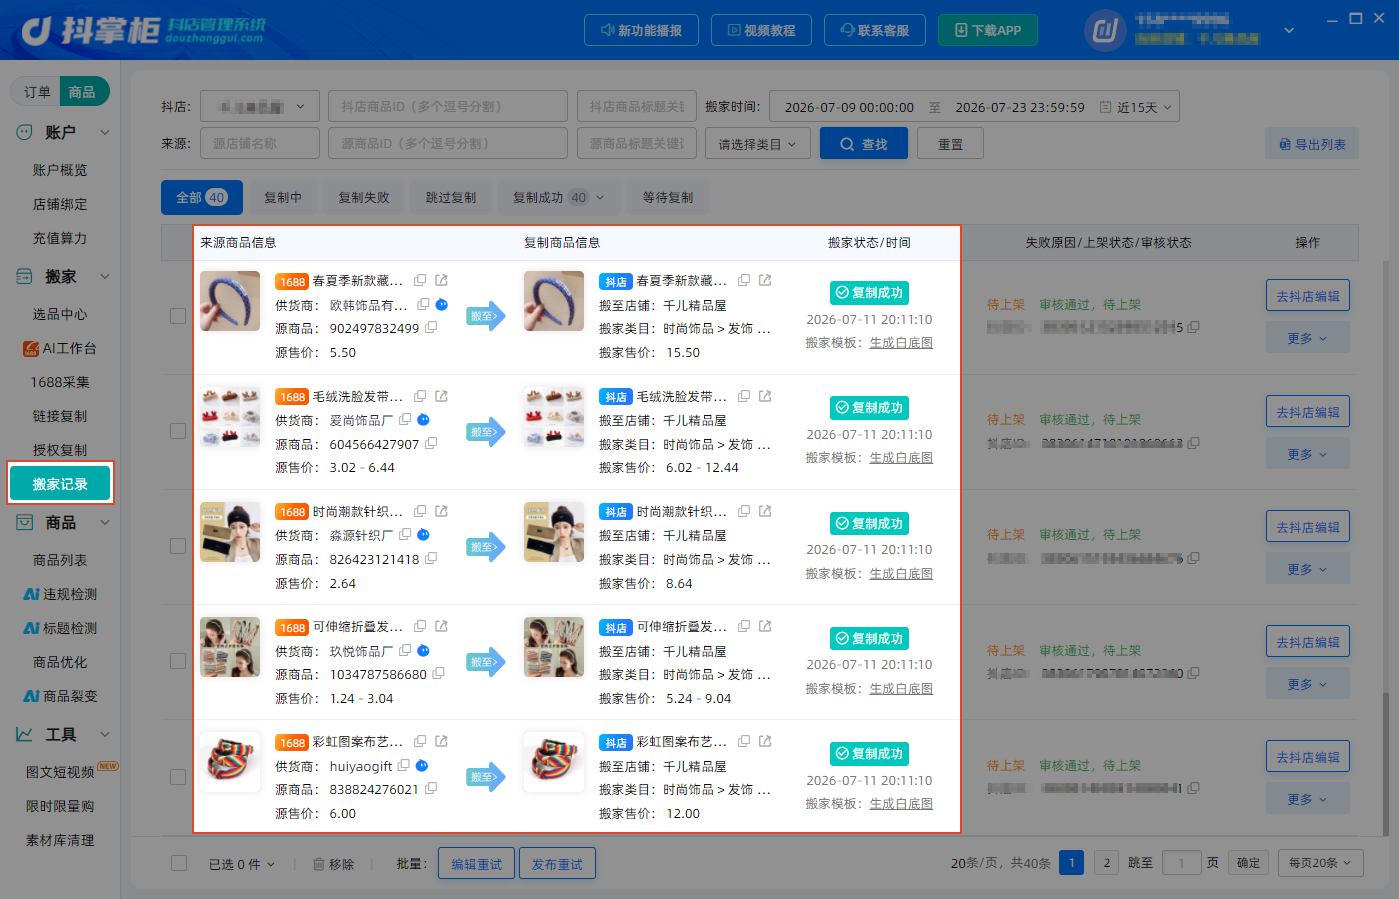Viewport: 1399px width, 899px height.
Task: Click blue chat icon beside 欧韩饰品 supplier
Action: [441, 304]
